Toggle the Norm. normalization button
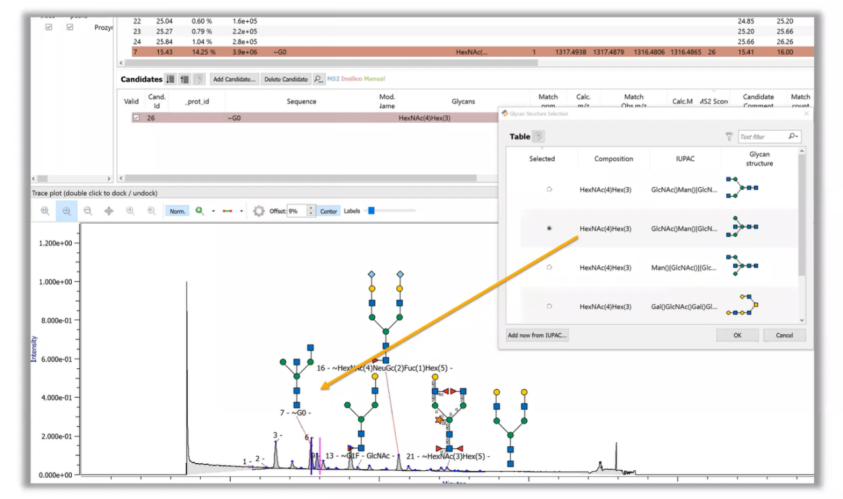The height and width of the screenshot is (499, 843). pyautogui.click(x=177, y=211)
